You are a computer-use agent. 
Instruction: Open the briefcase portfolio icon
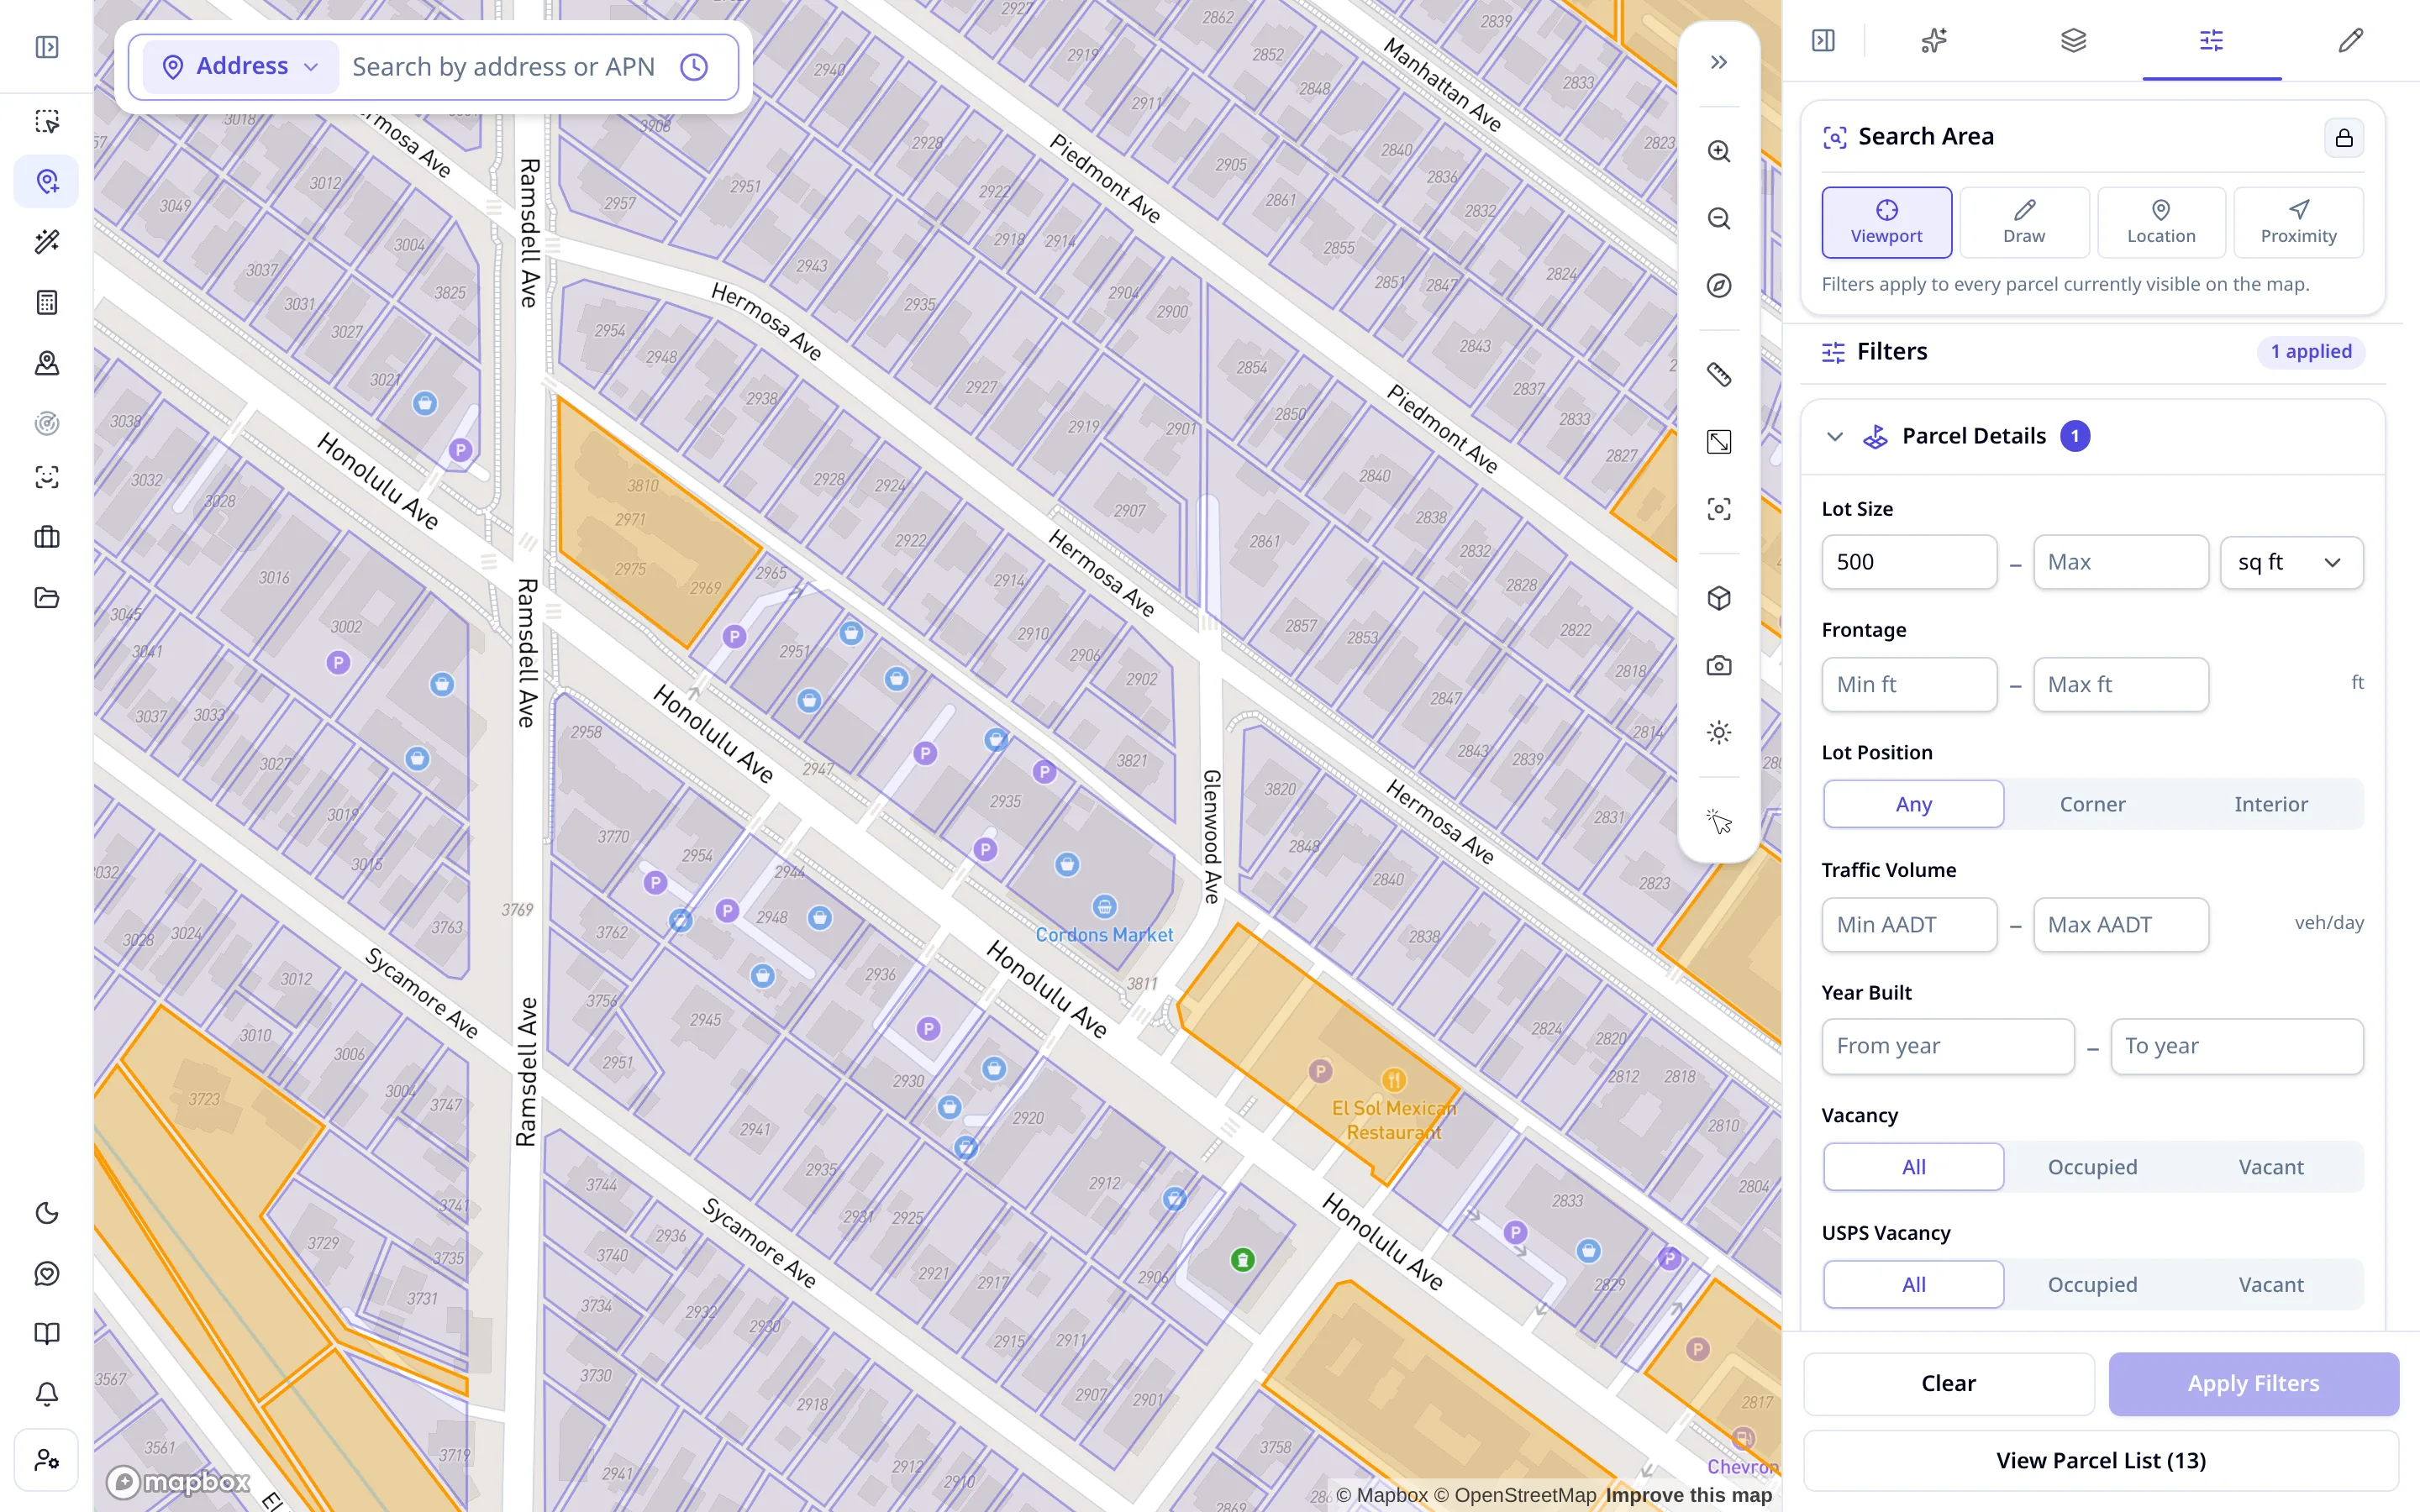point(47,537)
